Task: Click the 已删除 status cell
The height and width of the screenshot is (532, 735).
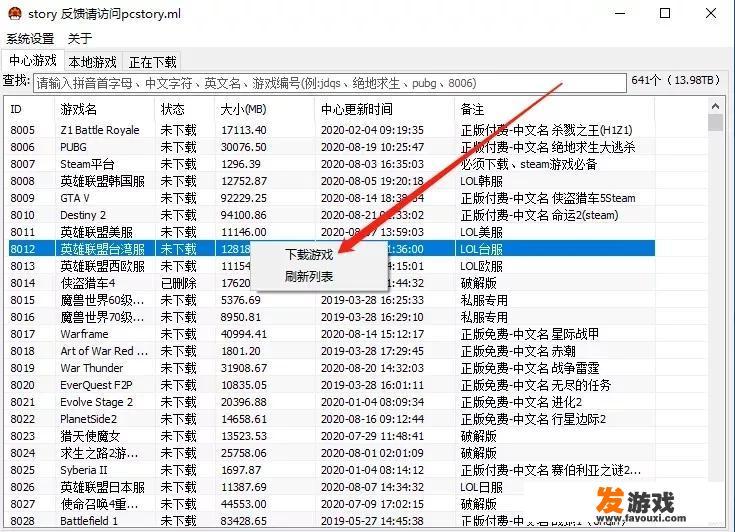Action: point(179,283)
